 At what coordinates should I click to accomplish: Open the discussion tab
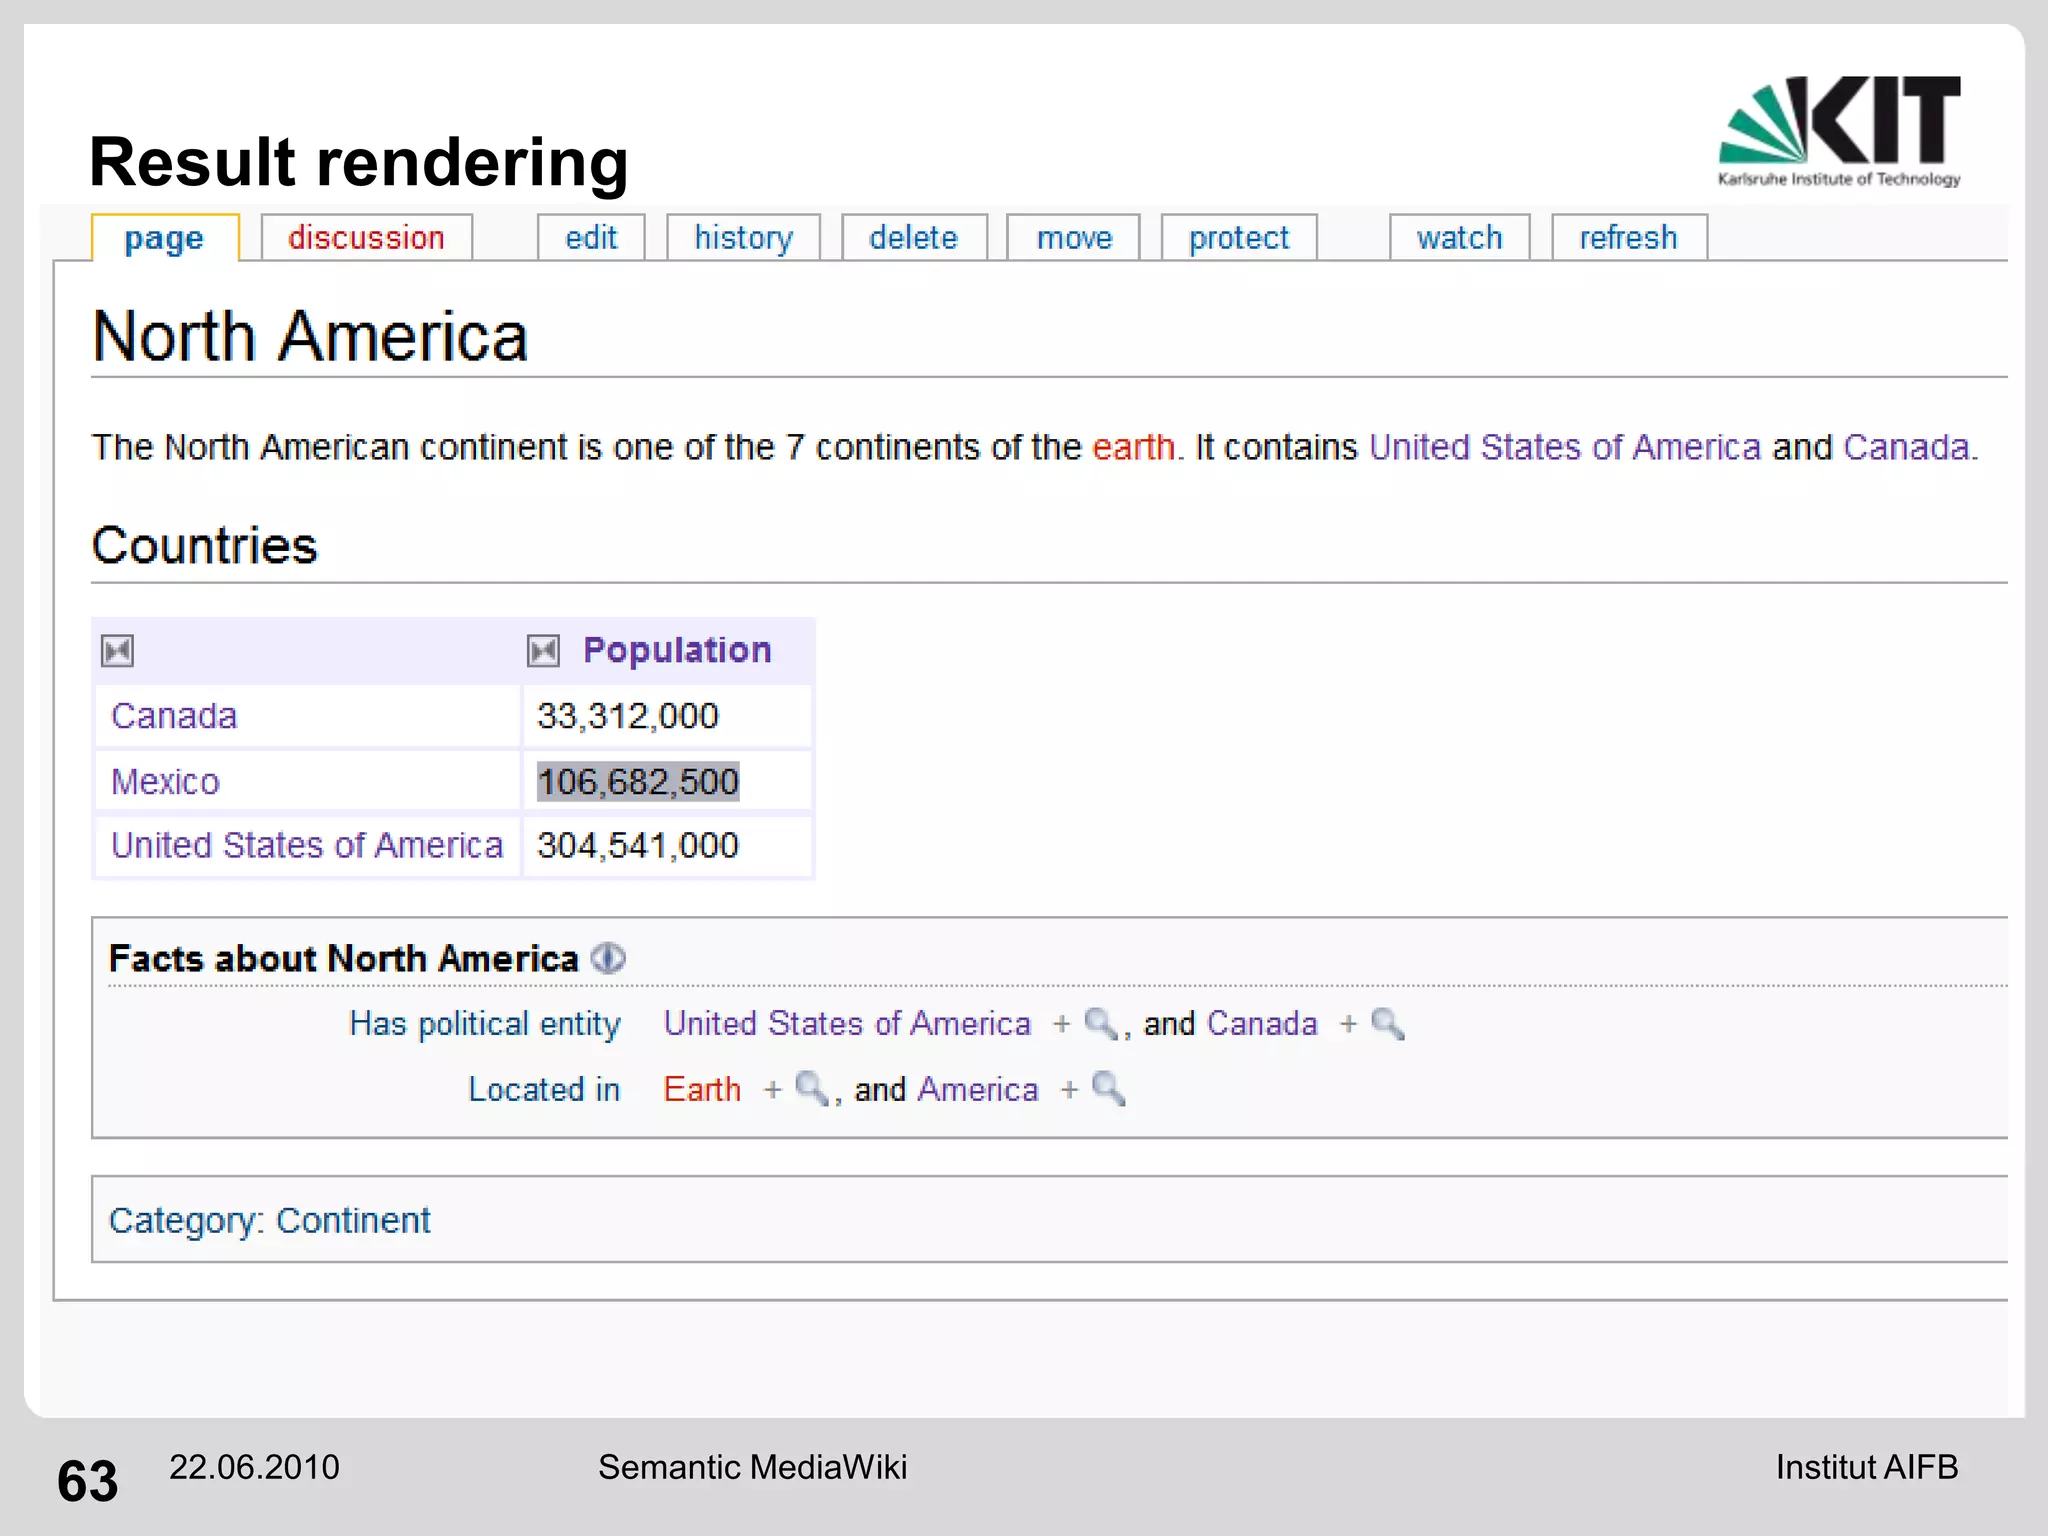click(366, 238)
